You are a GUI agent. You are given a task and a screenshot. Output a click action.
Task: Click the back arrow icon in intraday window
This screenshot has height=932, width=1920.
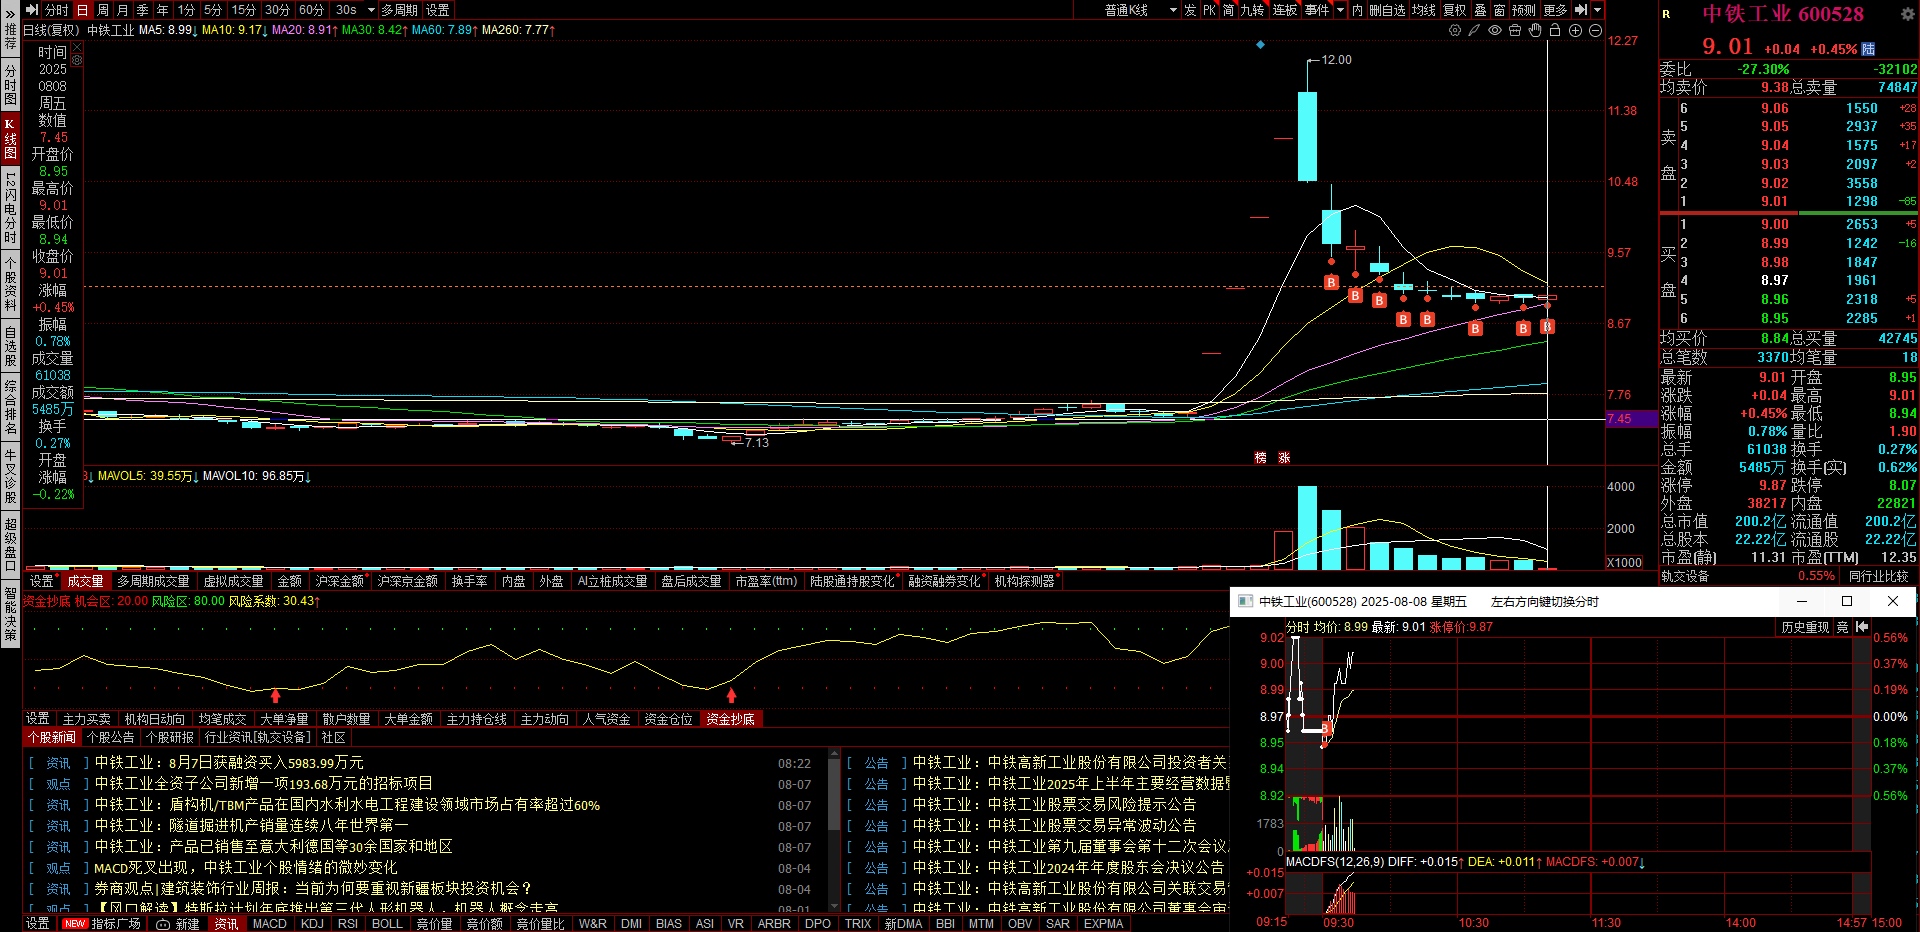1862,627
